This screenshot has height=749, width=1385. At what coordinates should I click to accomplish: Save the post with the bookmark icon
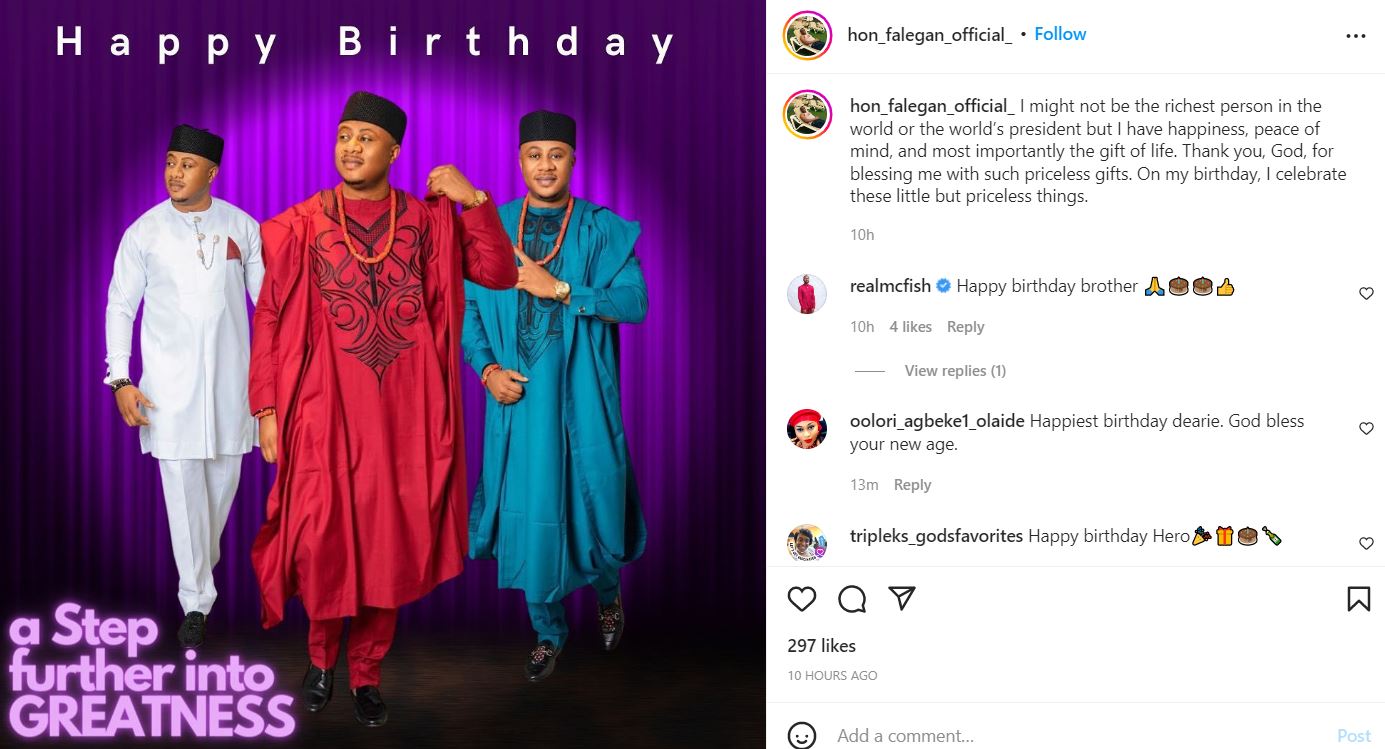[x=1358, y=598]
